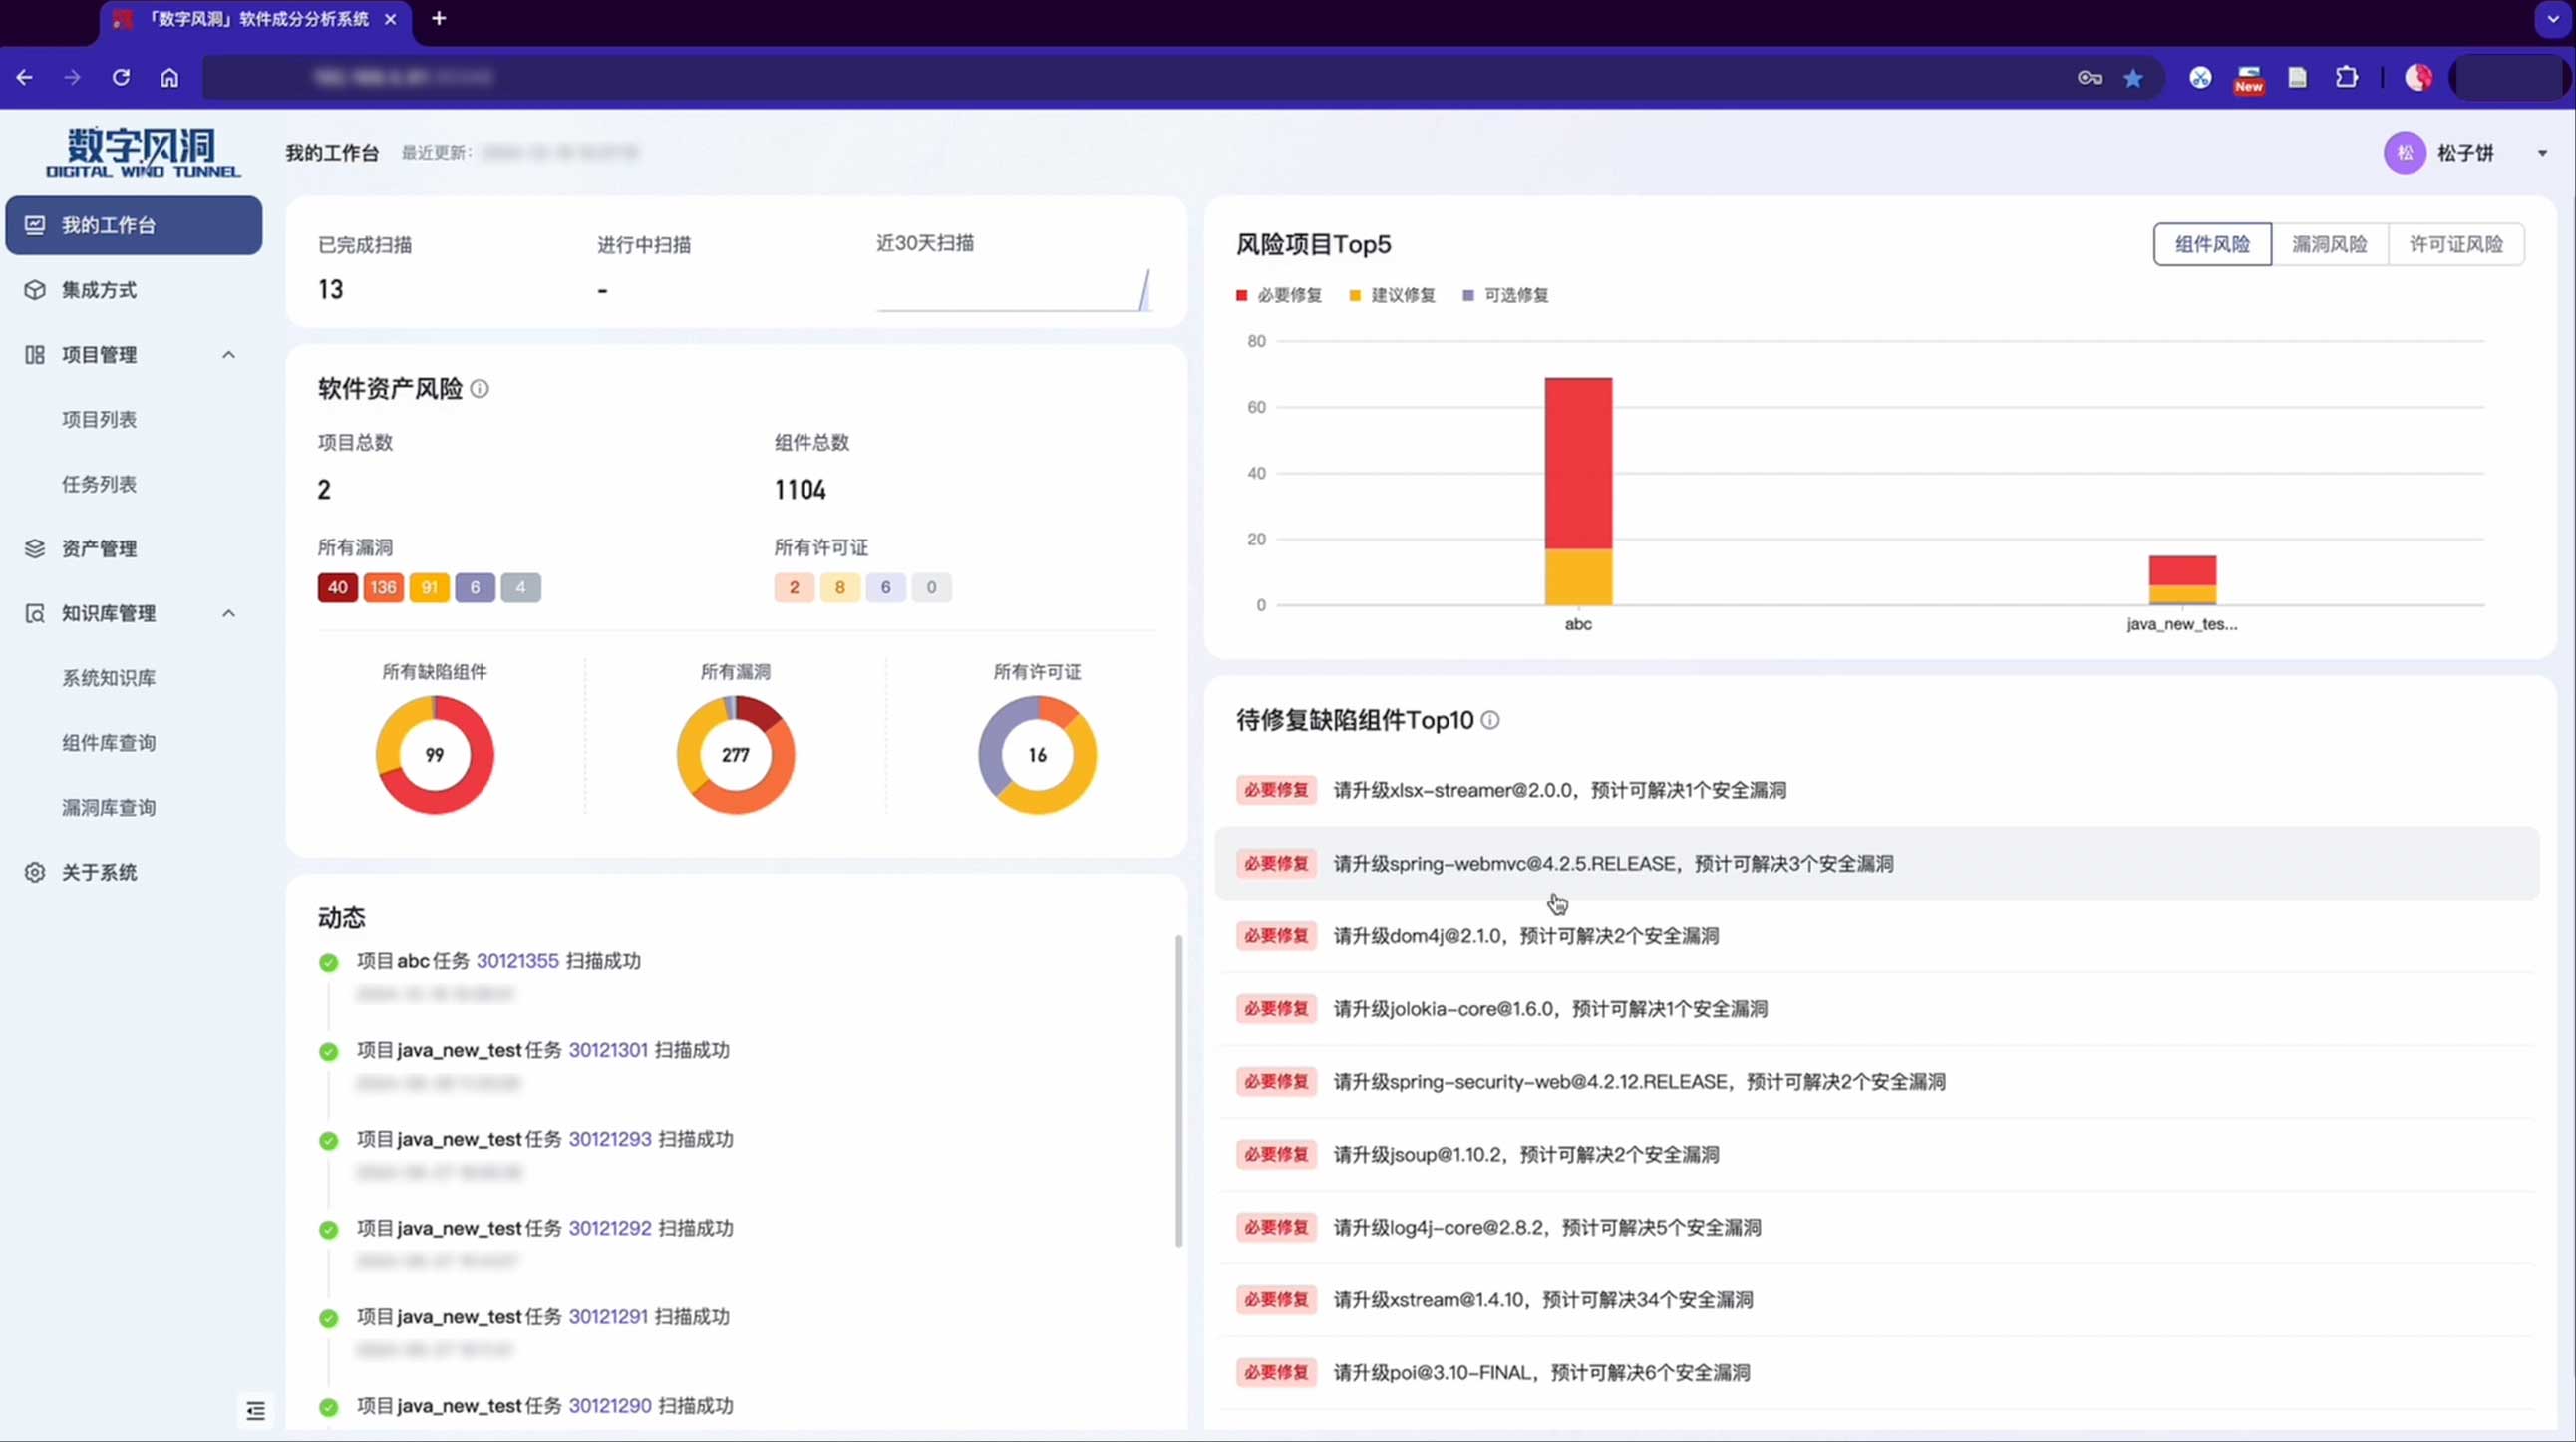Switch to 漏洞风险 tab
Screen dimensions: 2576x1442
pyautogui.click(x=2329, y=245)
